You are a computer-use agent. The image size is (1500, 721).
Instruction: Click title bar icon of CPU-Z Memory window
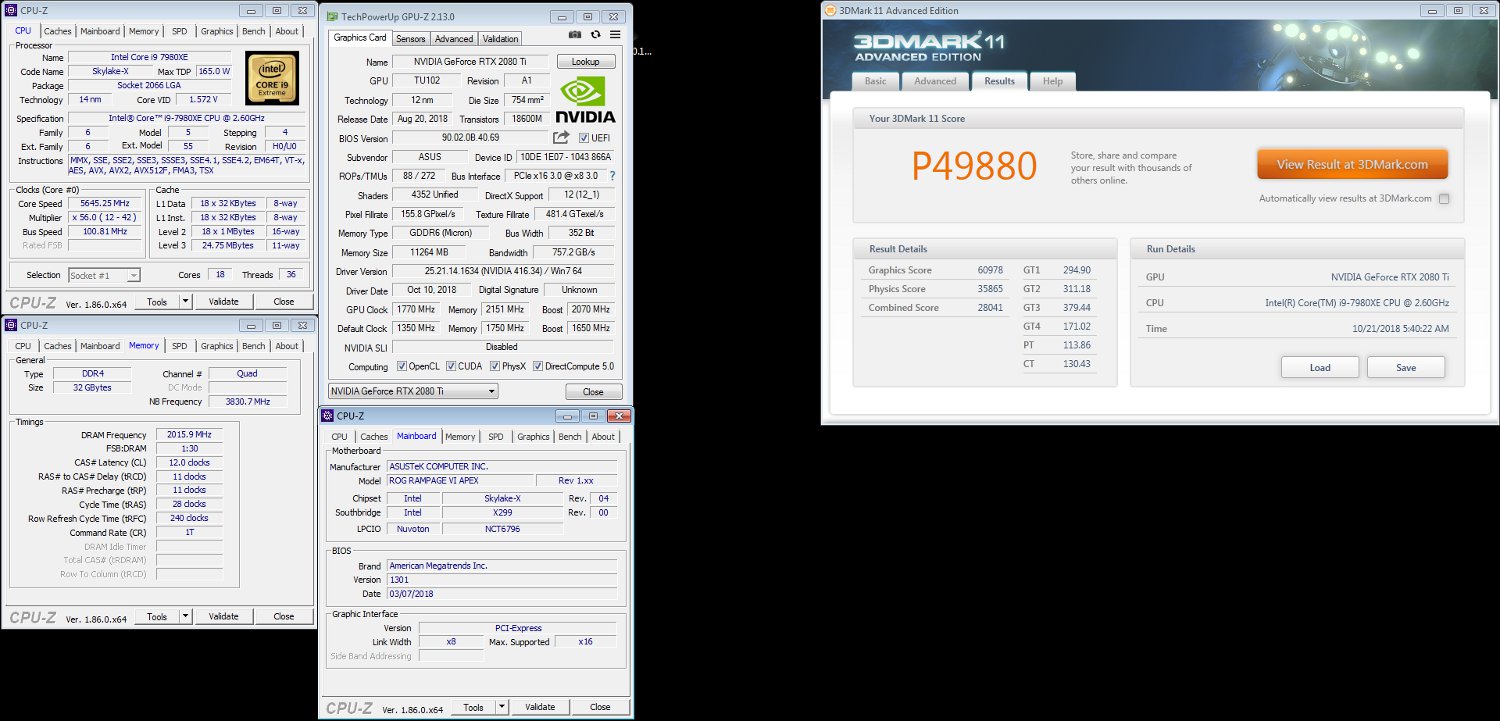pos(12,325)
